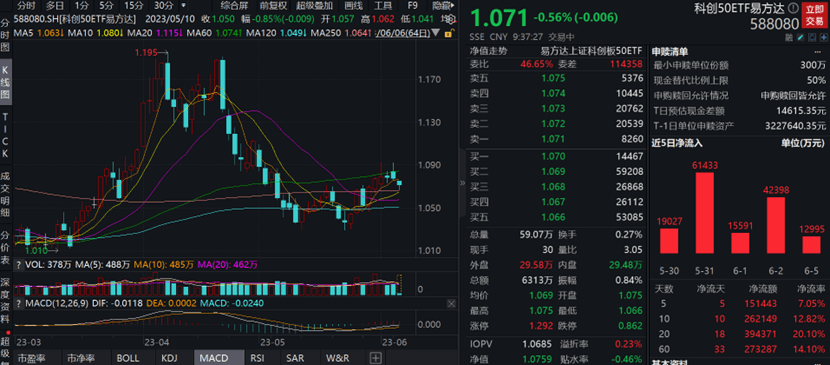830x365 pixels.
Task: Expand the 申赎清单 more options ellipsis
Action: [818, 52]
